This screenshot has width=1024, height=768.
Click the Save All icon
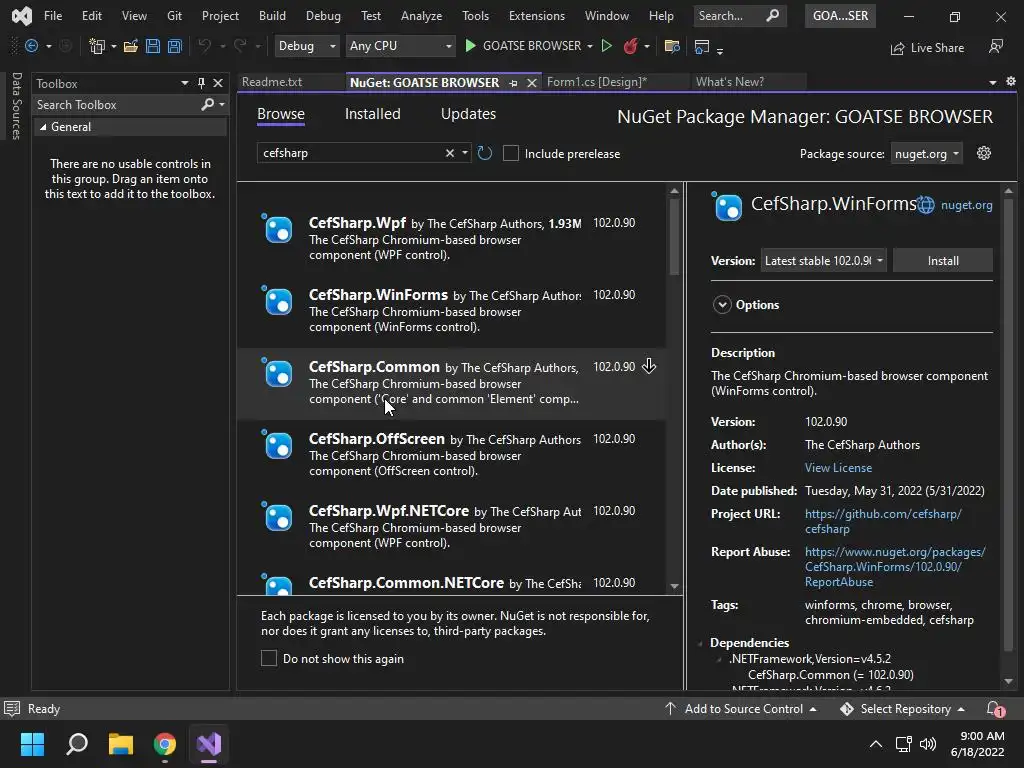(x=174, y=46)
